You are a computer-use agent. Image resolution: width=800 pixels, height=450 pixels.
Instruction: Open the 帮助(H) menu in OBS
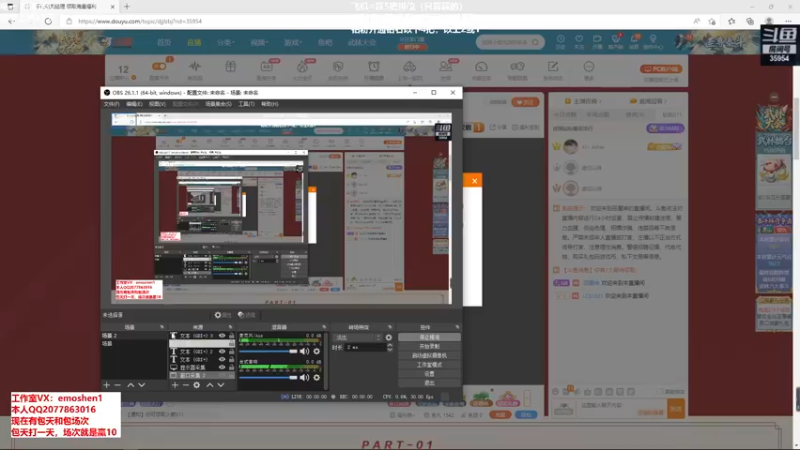[x=269, y=104]
